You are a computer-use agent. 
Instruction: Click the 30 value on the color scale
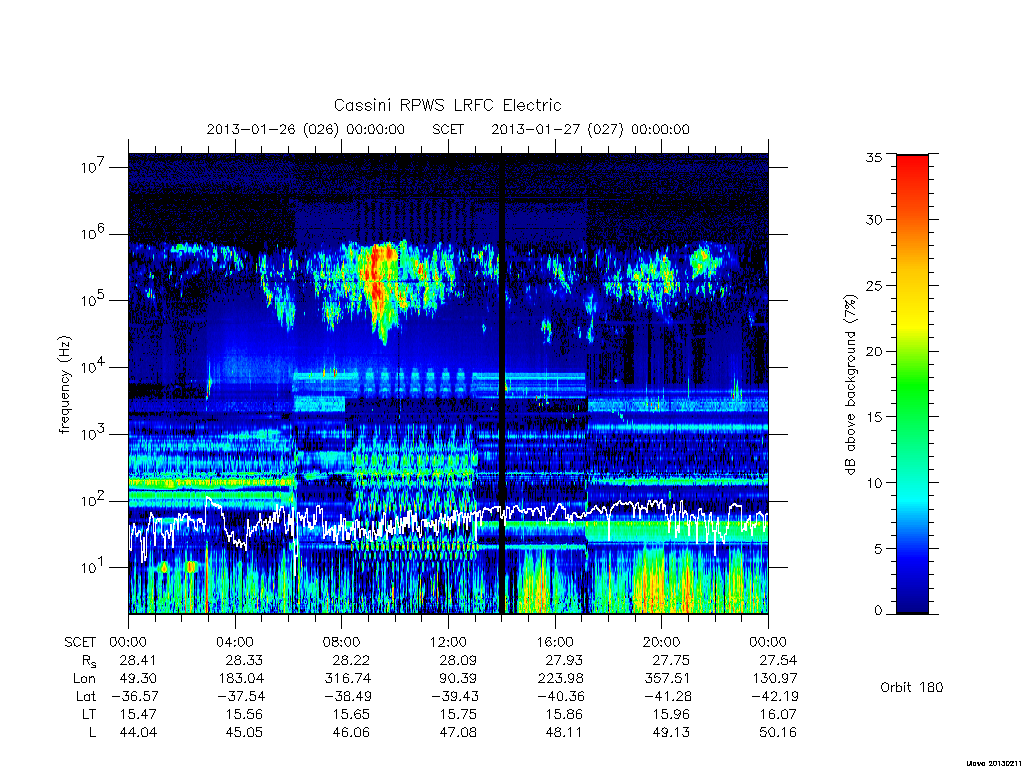click(x=874, y=219)
